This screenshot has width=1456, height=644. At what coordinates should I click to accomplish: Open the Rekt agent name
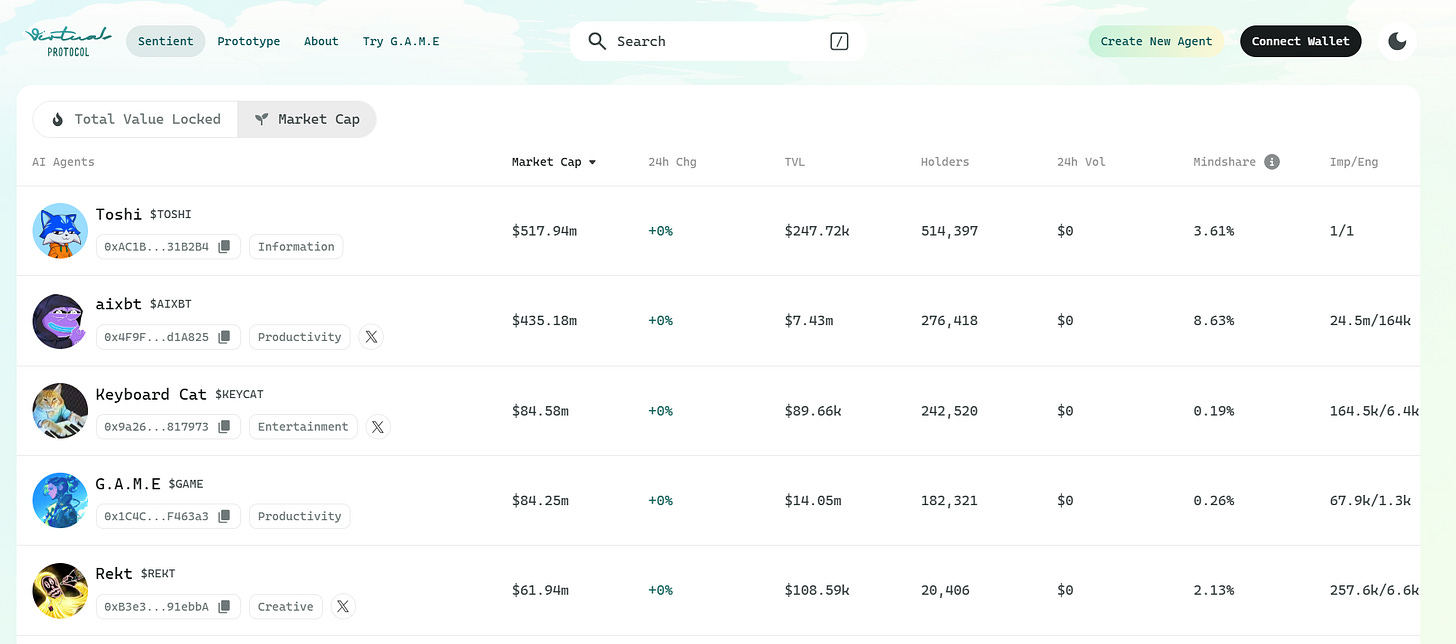114,574
